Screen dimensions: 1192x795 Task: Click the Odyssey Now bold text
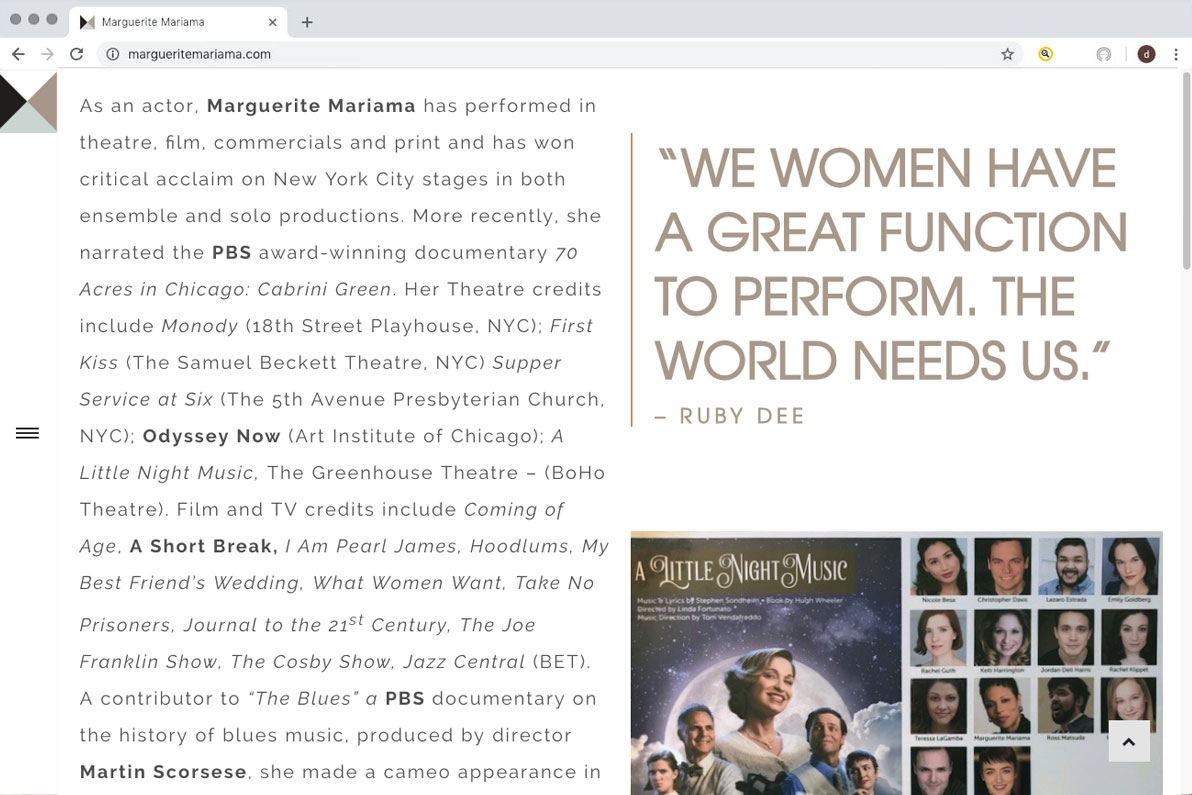click(211, 436)
